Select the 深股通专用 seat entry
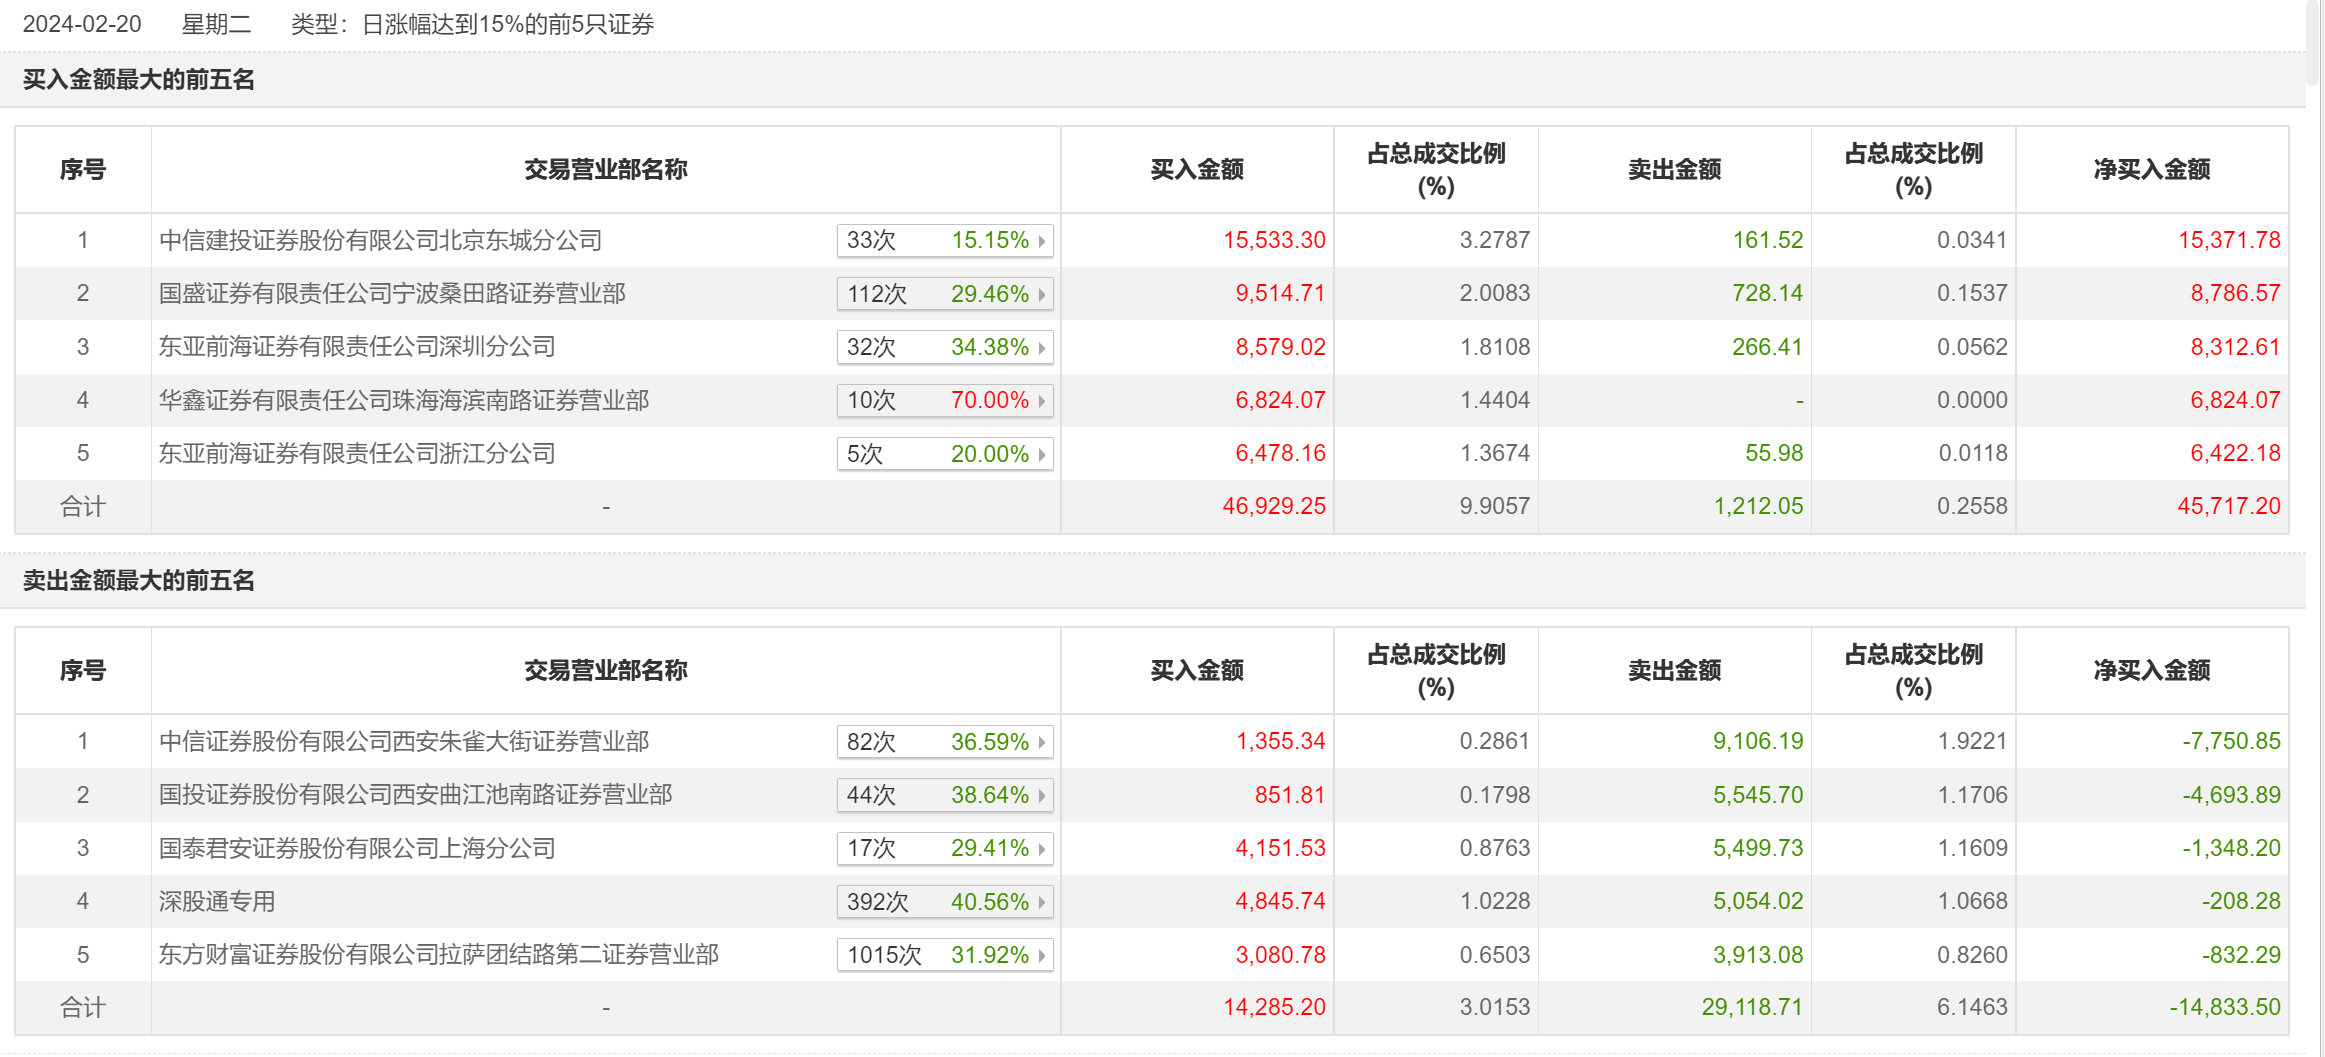Image resolution: width=2325 pixels, height=1057 pixels. [x=217, y=902]
